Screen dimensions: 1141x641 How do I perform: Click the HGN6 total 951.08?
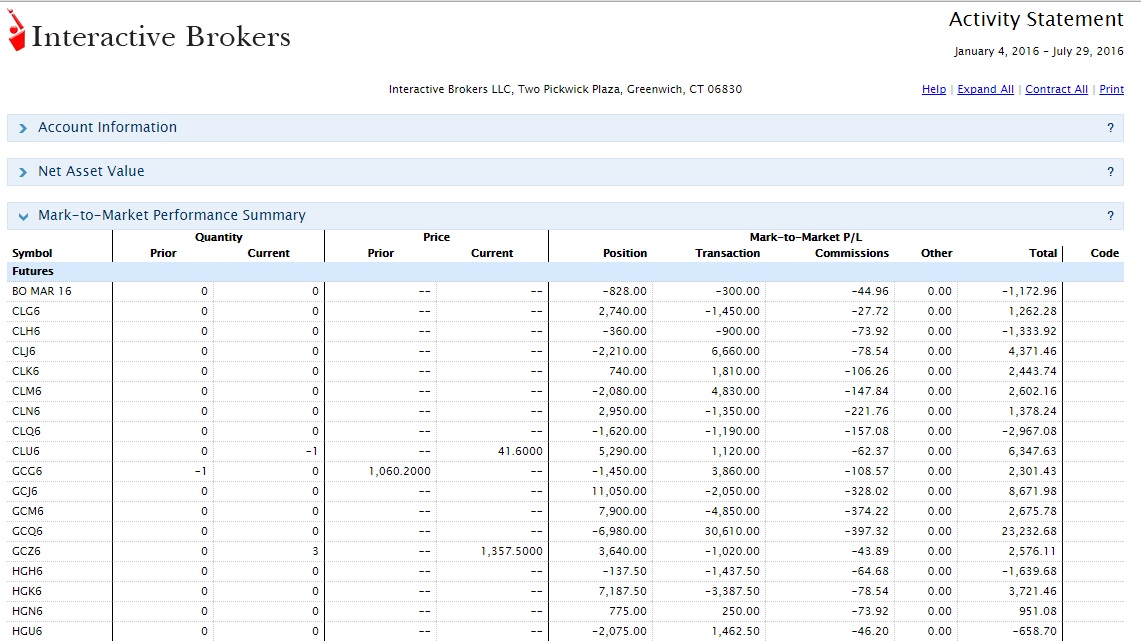coord(1038,611)
